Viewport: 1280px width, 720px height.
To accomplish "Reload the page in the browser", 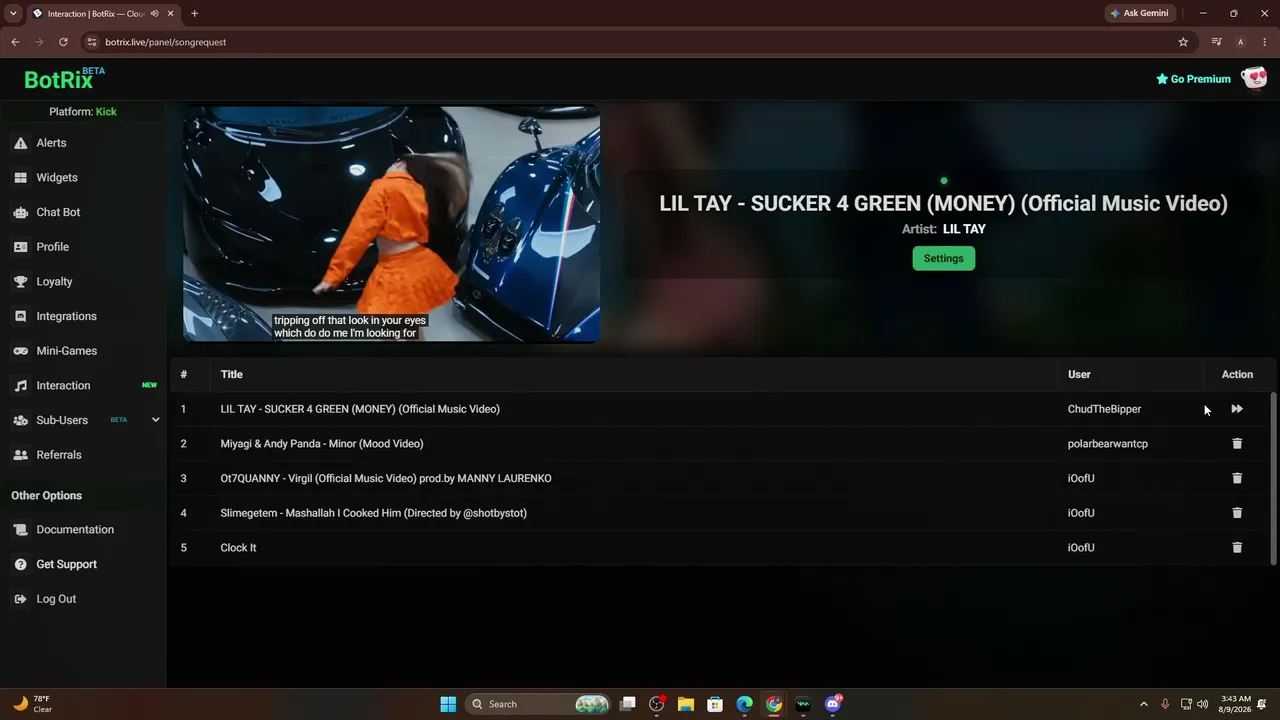I will click(x=63, y=42).
